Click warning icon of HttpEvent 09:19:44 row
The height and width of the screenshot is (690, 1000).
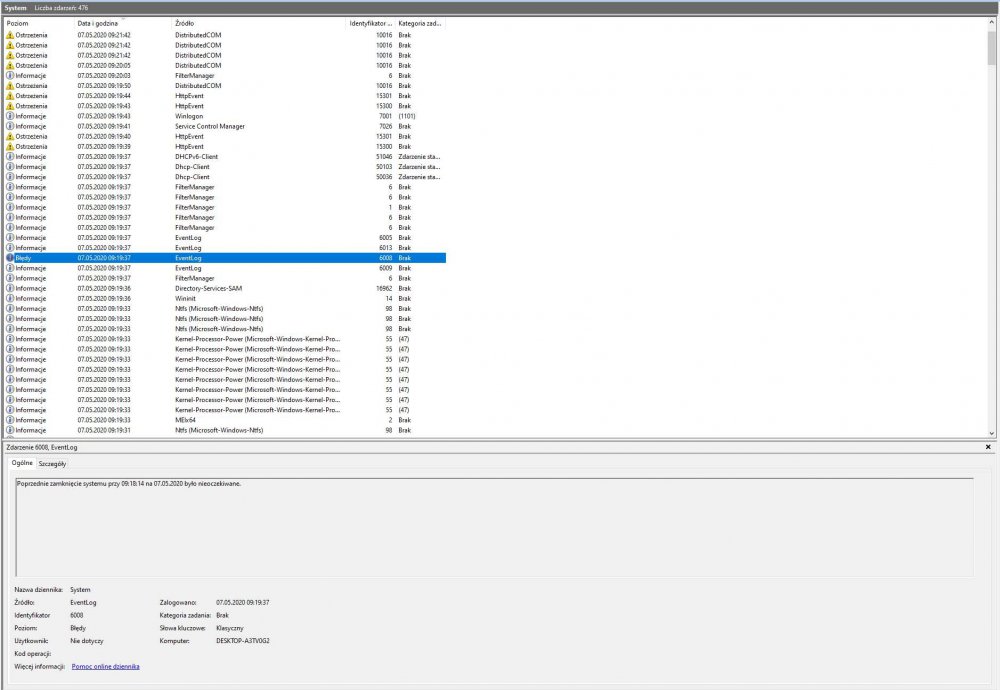click(x=10, y=96)
